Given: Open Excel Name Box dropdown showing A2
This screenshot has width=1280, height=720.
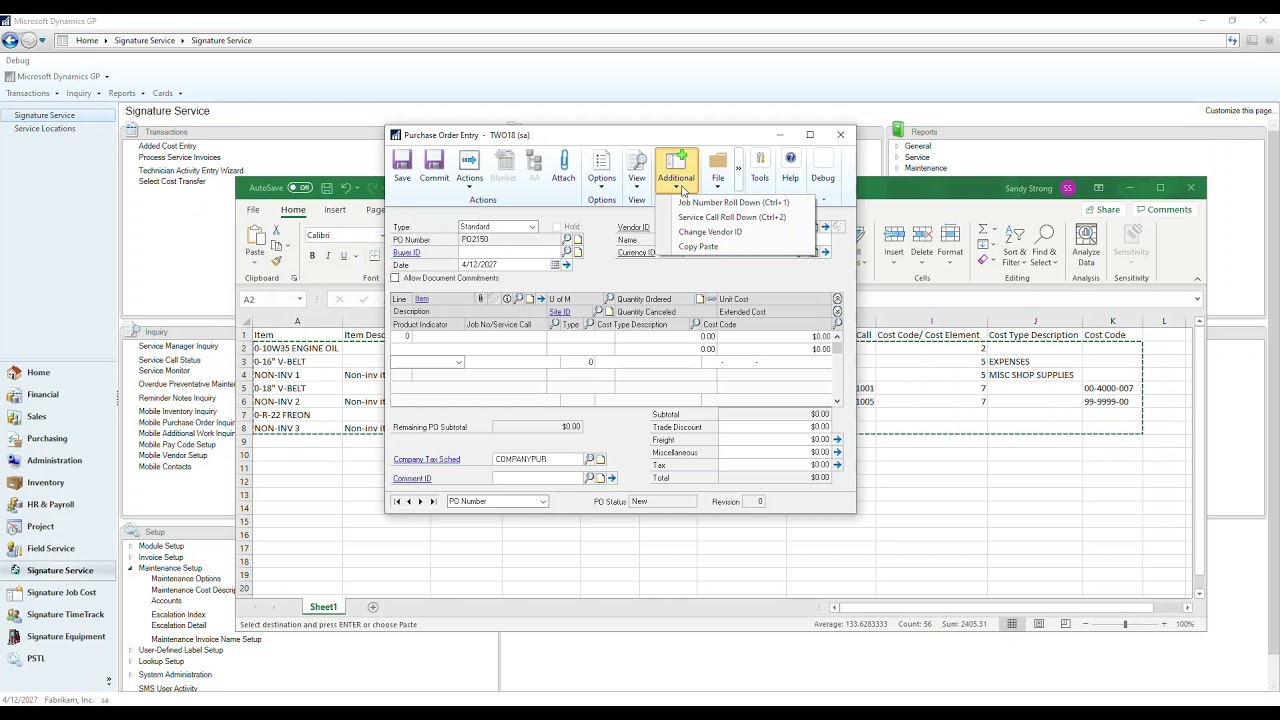Looking at the screenshot, I should point(299,299).
